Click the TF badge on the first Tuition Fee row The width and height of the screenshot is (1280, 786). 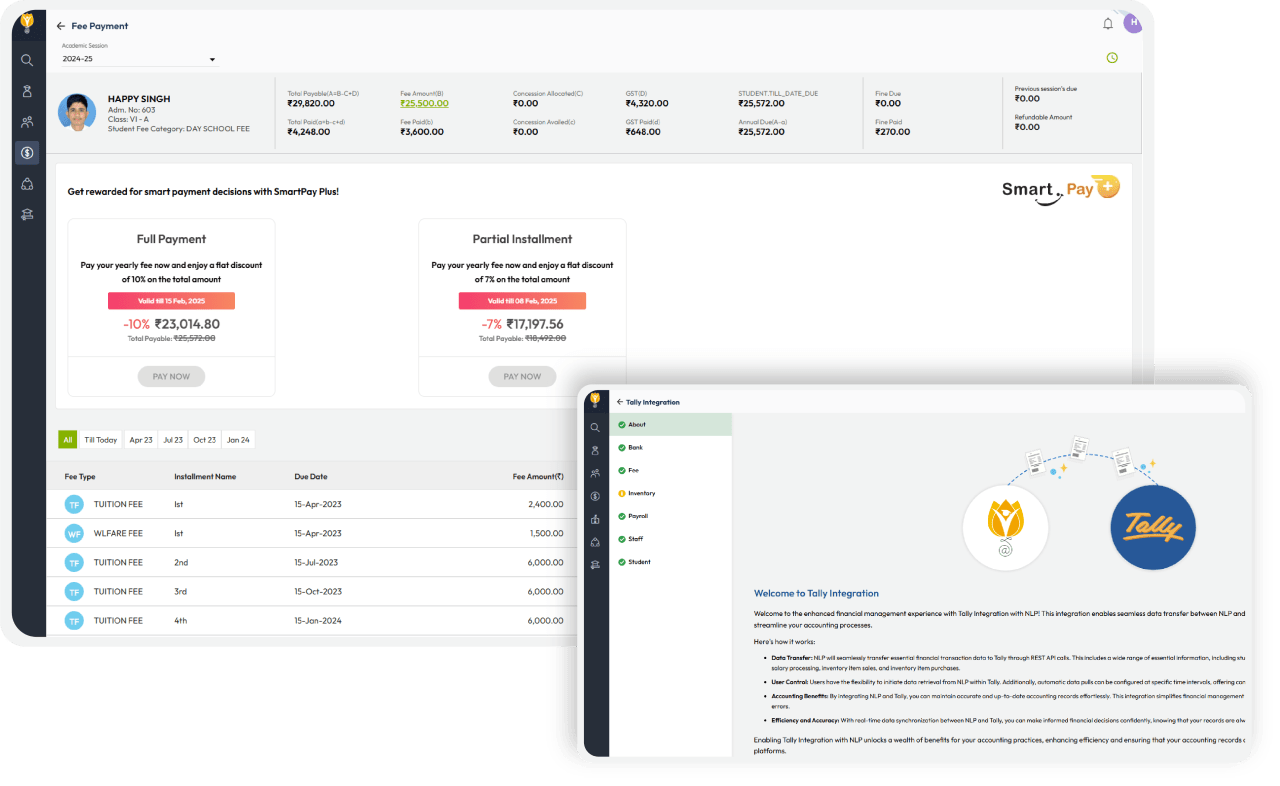click(75, 504)
